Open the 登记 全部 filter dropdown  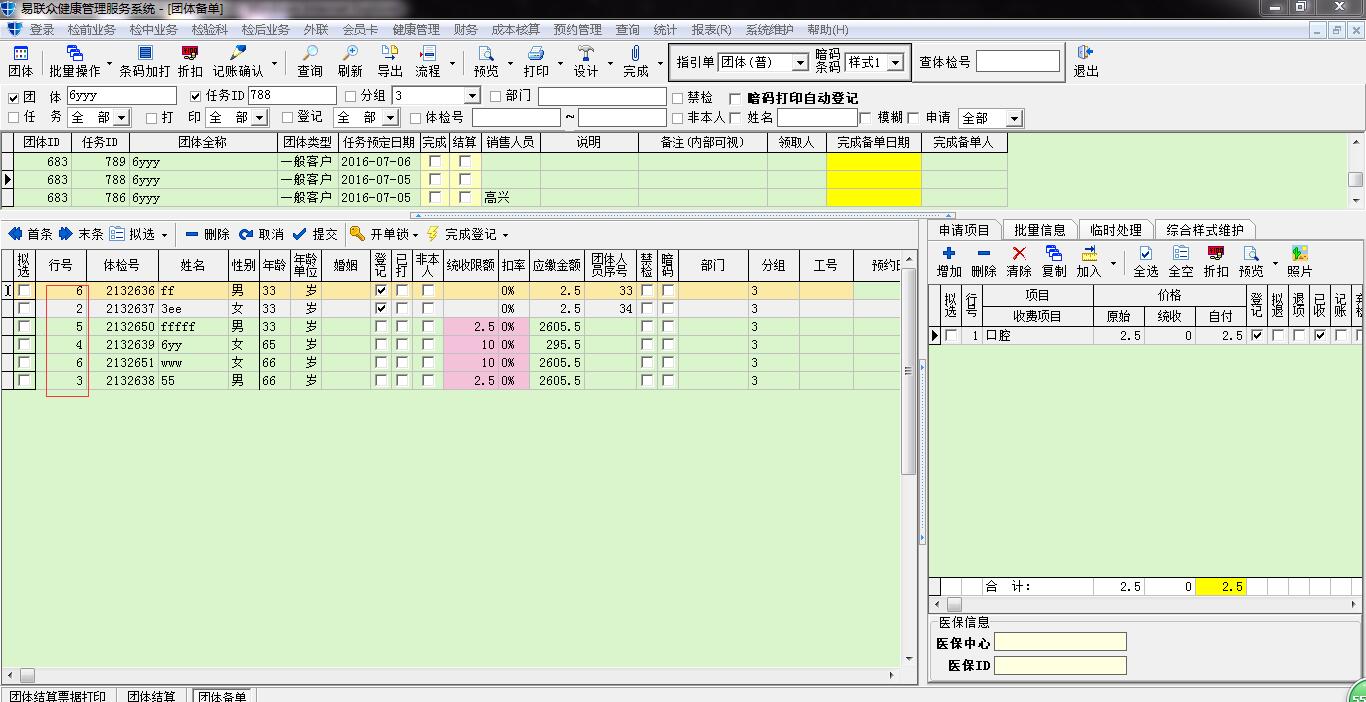coord(390,118)
